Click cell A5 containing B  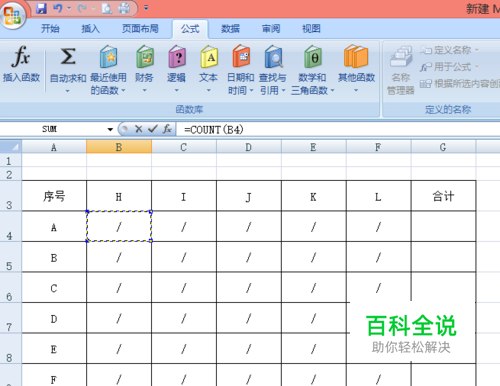coord(54,257)
